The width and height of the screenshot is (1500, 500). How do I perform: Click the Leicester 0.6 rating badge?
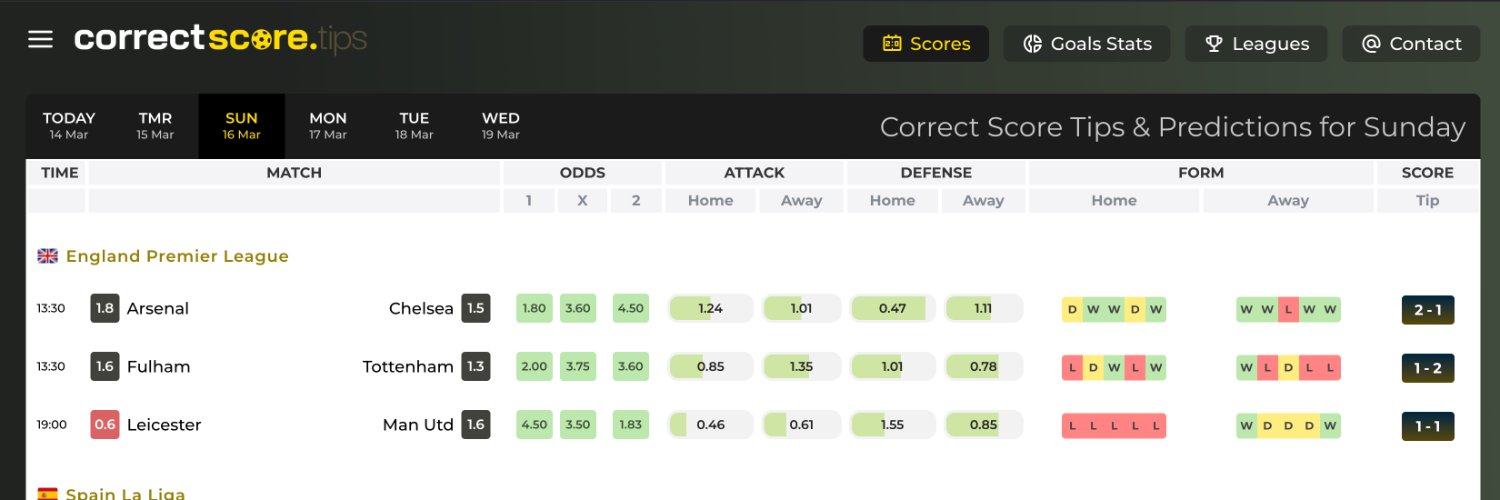tap(104, 424)
